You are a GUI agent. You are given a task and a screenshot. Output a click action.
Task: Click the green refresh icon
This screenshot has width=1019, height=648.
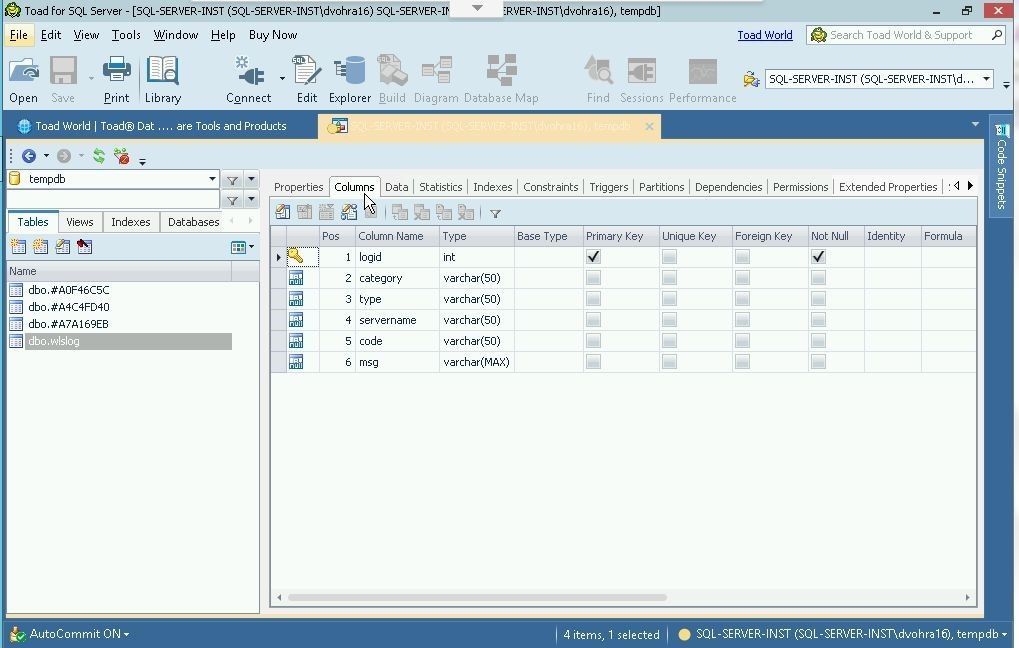(x=99, y=156)
